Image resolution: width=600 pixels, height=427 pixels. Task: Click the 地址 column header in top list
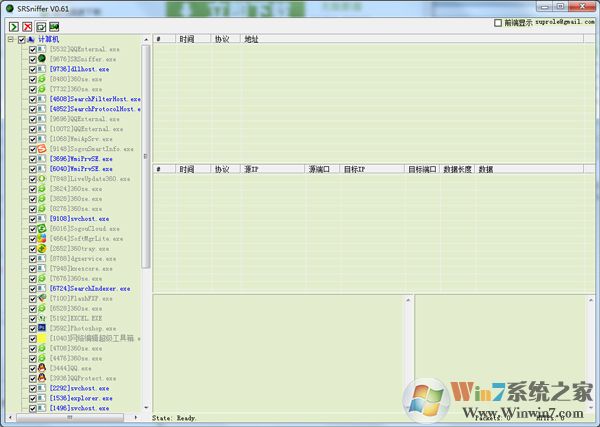(x=252, y=39)
